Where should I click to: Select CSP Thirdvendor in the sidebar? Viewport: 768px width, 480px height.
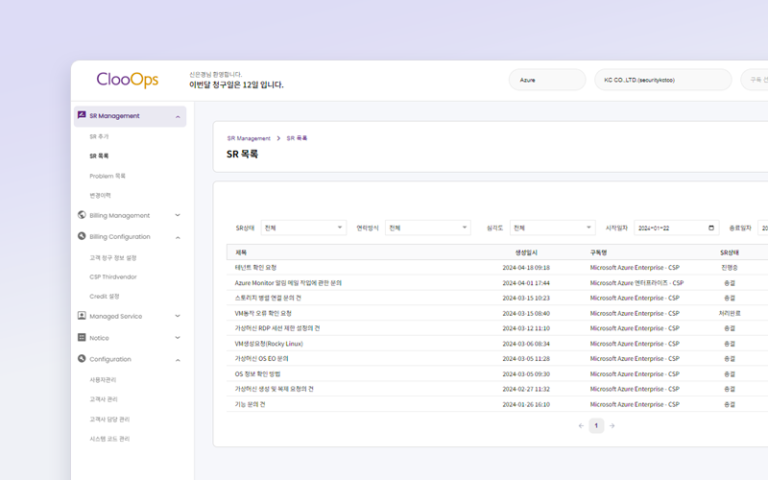(x=111, y=277)
